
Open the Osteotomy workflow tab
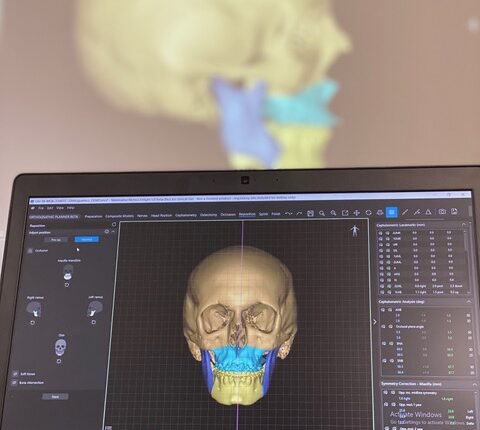click(208, 215)
